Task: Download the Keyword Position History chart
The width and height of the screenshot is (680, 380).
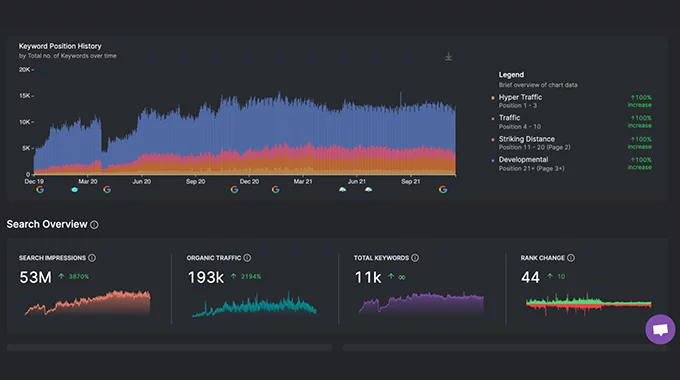Action: (448, 57)
